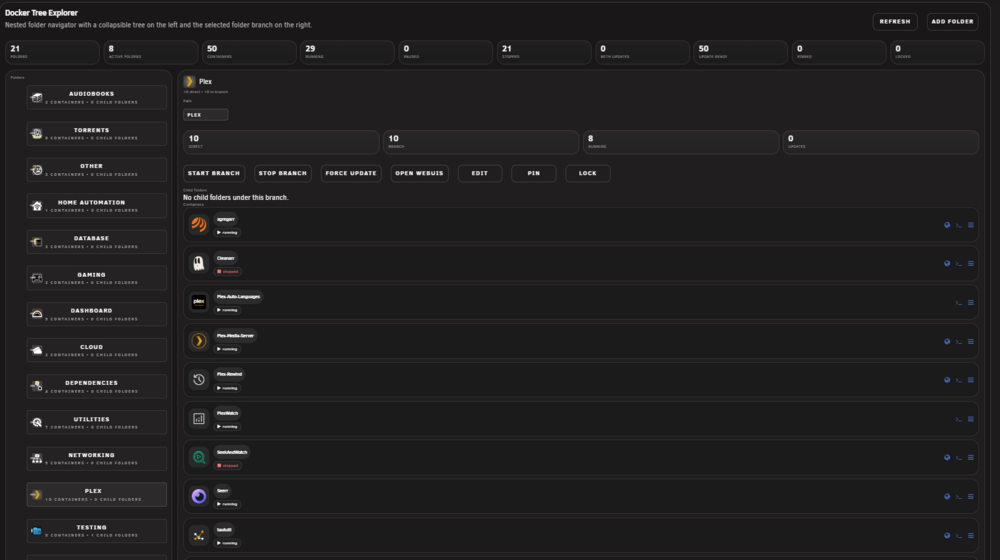Open the Database folder
Screen dimensions: 1000x560
click(x=96, y=242)
